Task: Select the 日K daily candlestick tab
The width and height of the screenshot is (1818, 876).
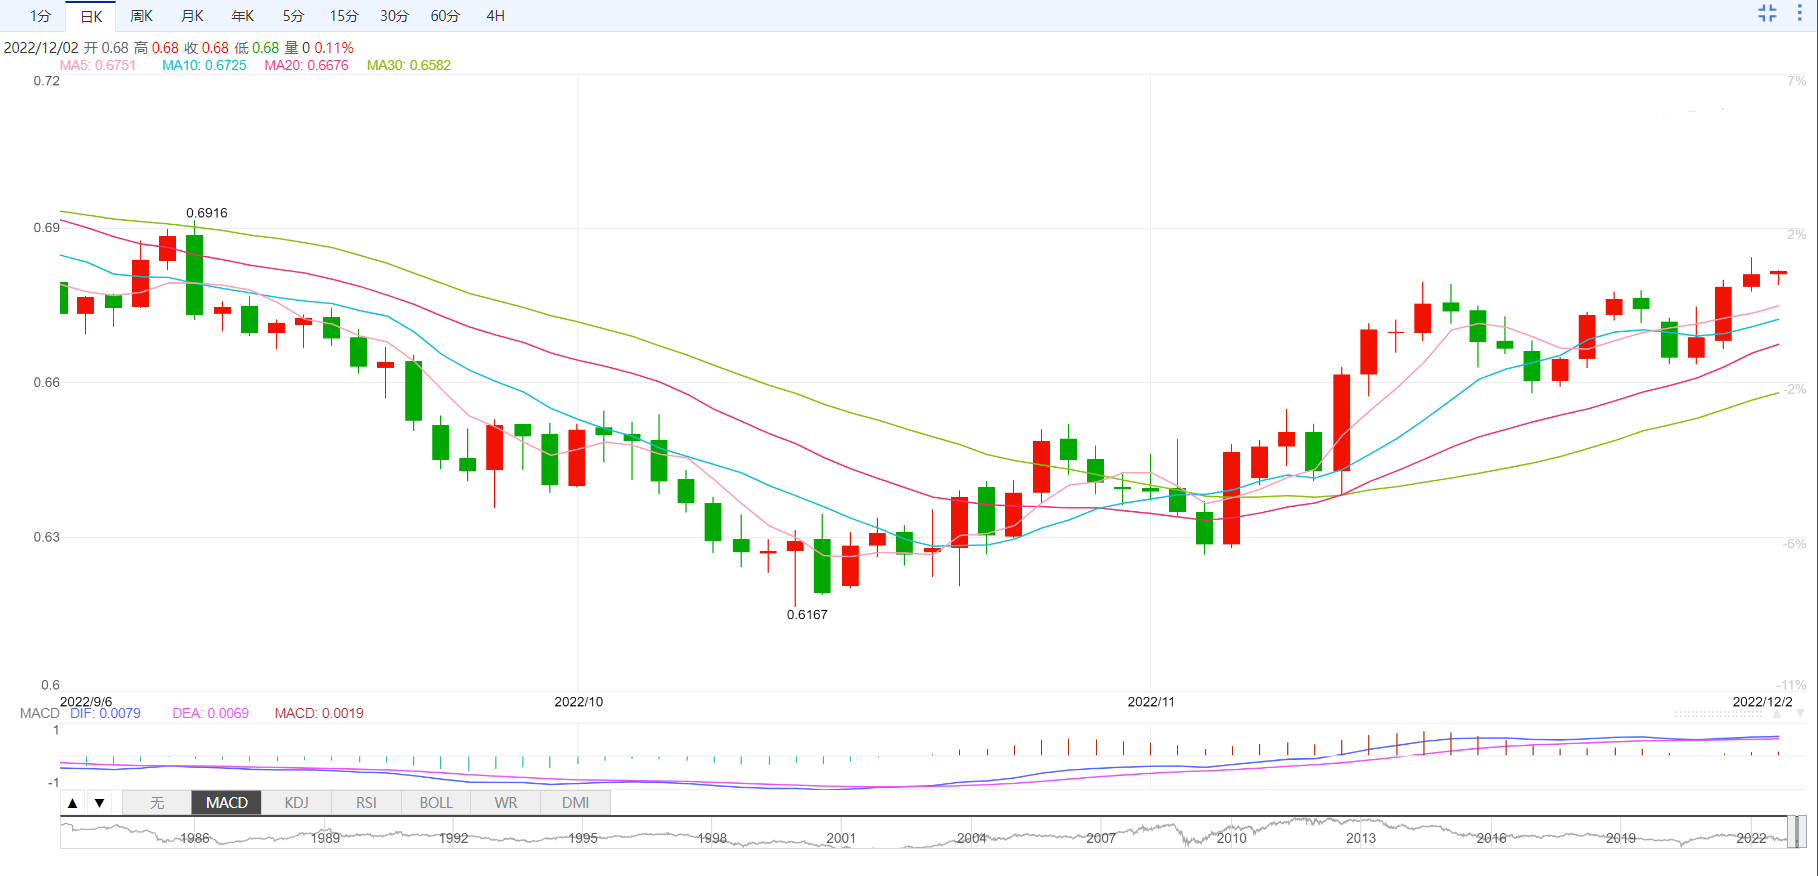Action: [x=91, y=16]
